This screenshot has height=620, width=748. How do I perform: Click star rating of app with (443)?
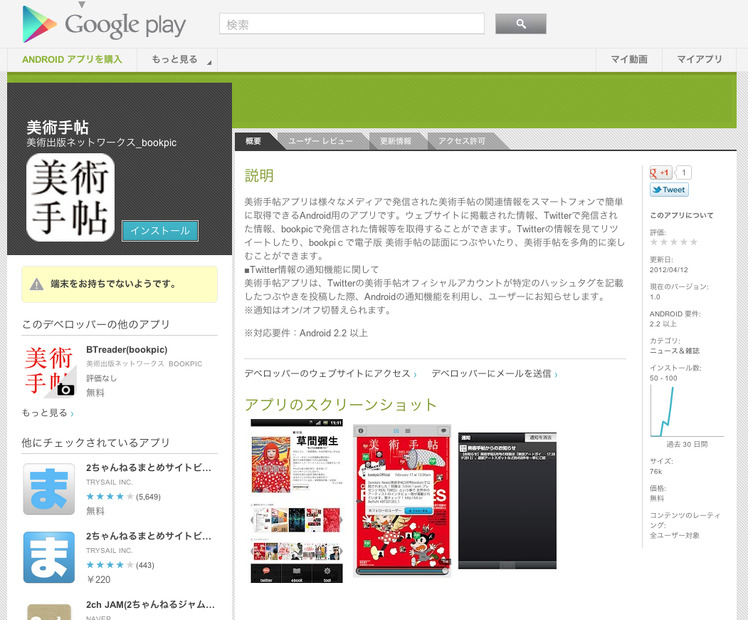coord(110,565)
